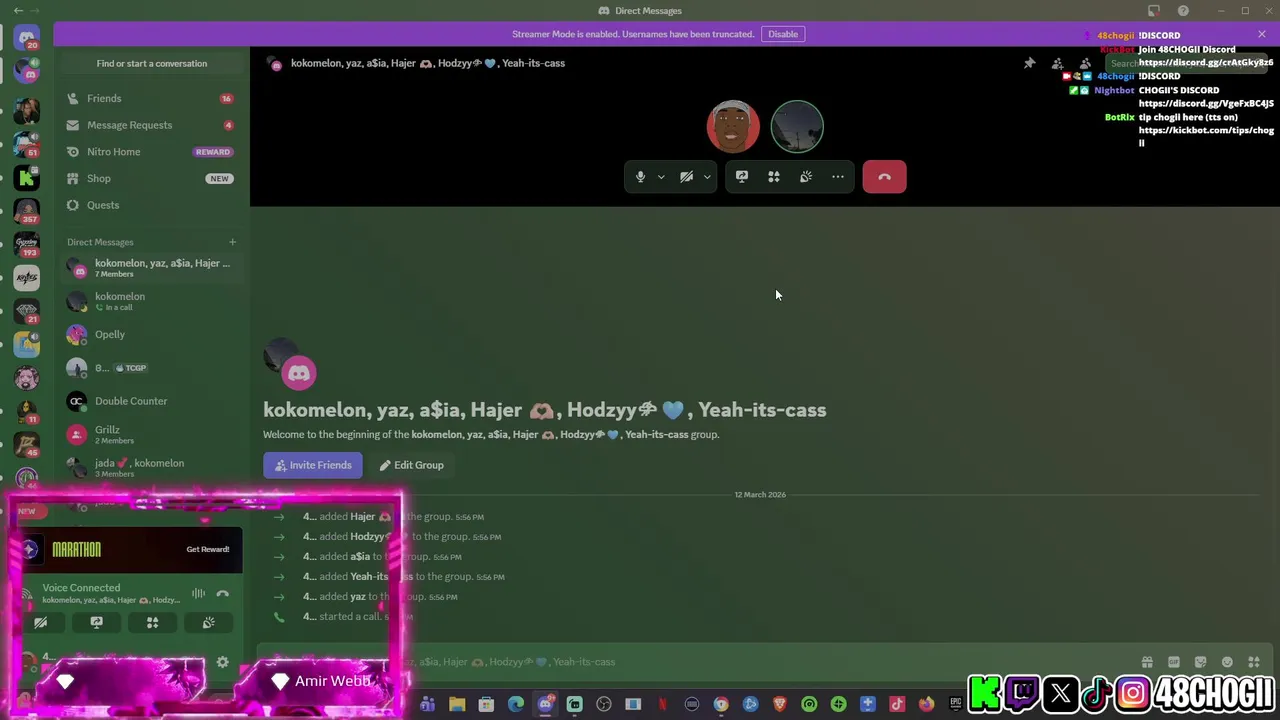Open the green K server icon
This screenshot has width=1280, height=720.
coord(27,178)
